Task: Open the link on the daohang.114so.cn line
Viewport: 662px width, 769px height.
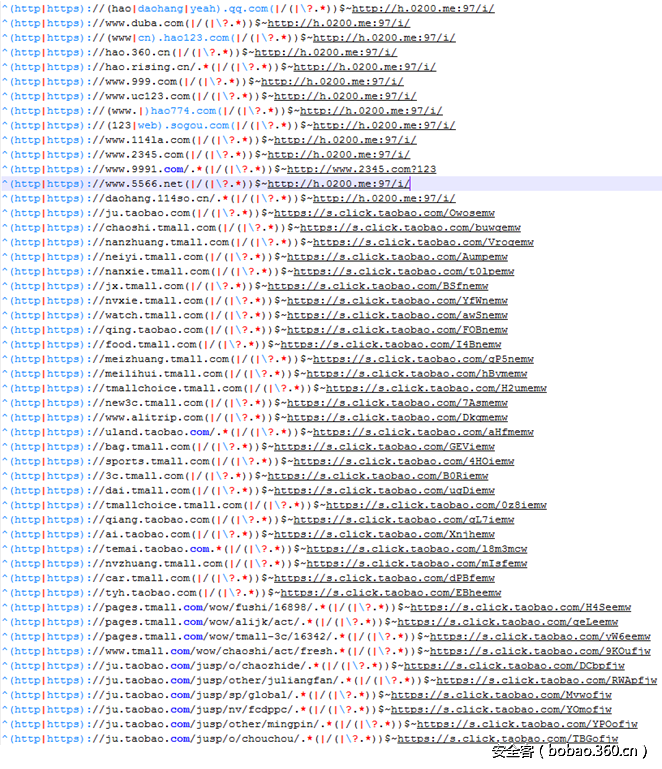Action: [384, 199]
